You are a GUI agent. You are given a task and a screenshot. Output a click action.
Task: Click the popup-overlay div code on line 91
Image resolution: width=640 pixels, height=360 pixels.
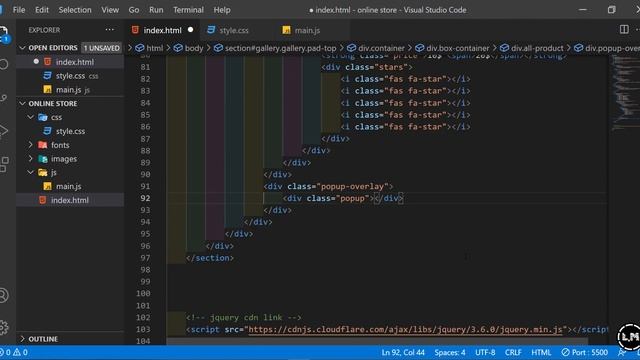pos(328,187)
